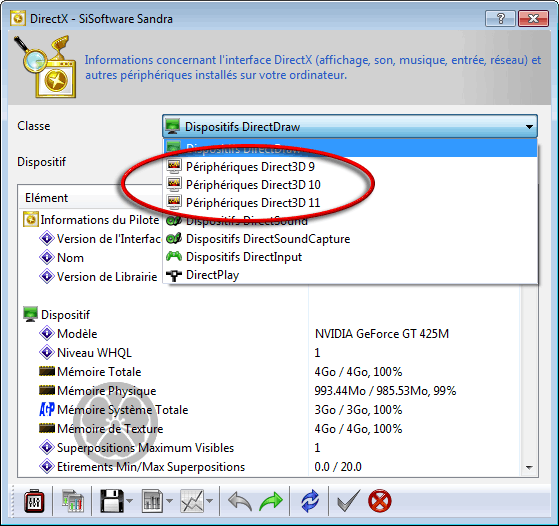Click the Elément column header
This screenshot has width=559, height=526.
[91, 198]
